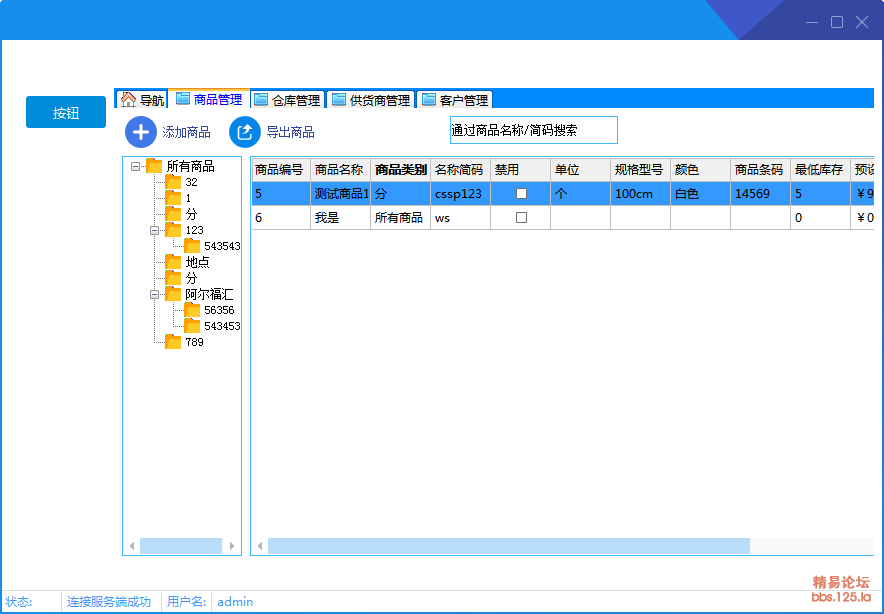
Task: Select the 789 category in tree
Action: [x=195, y=342]
